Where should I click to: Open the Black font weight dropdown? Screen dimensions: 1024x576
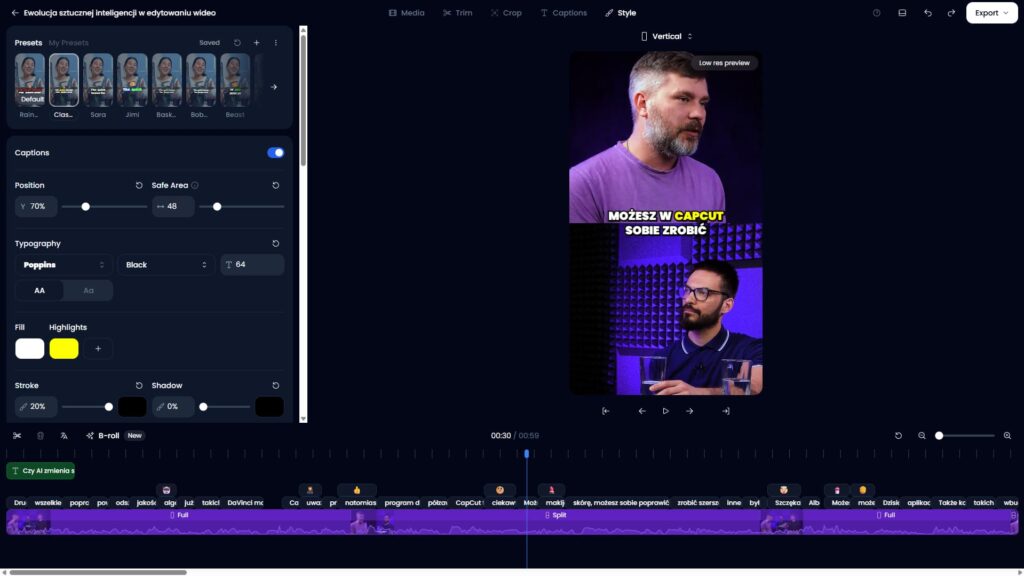(x=166, y=265)
